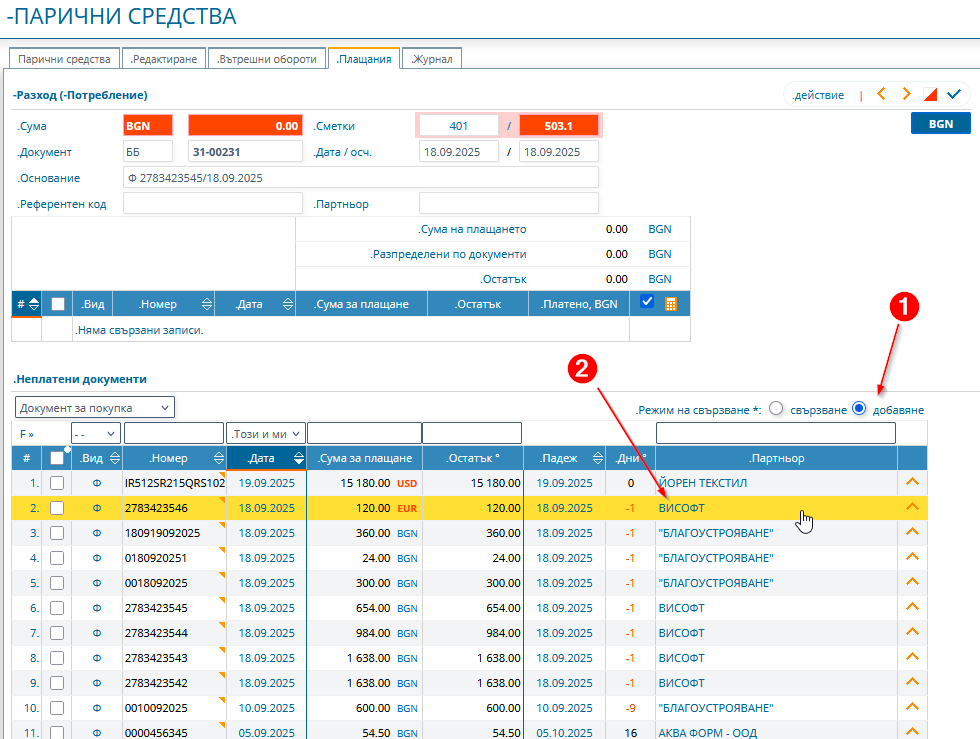Select the 'свързване' radio button
This screenshot has width=980, height=739.
[776, 409]
